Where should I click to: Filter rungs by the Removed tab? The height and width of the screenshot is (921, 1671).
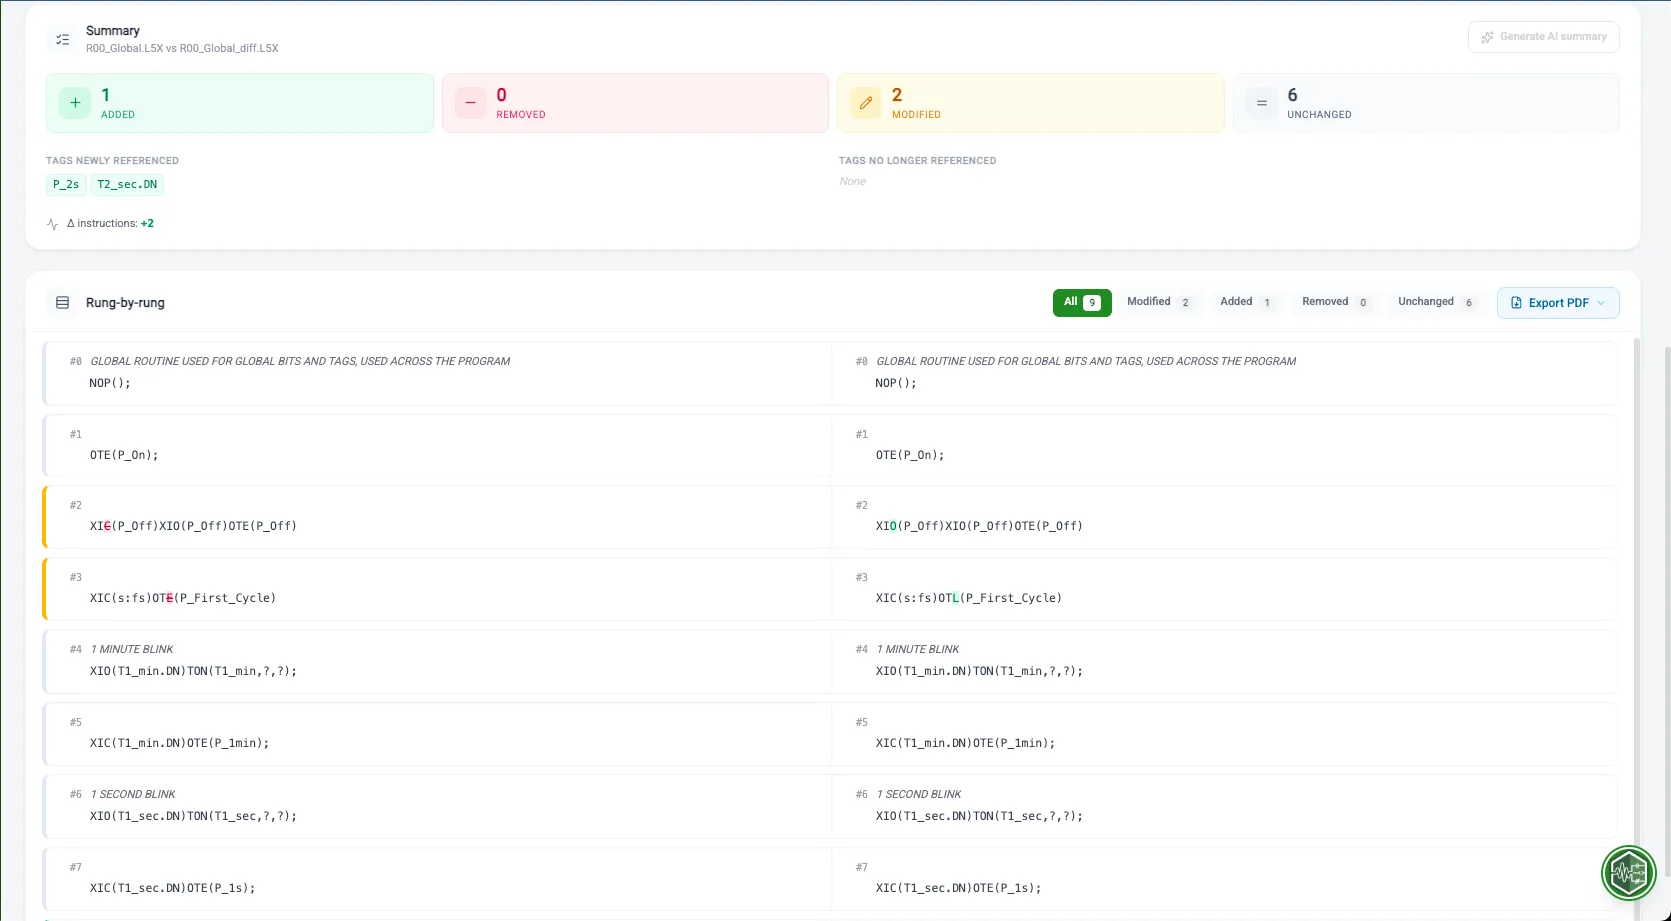click(x=1336, y=302)
